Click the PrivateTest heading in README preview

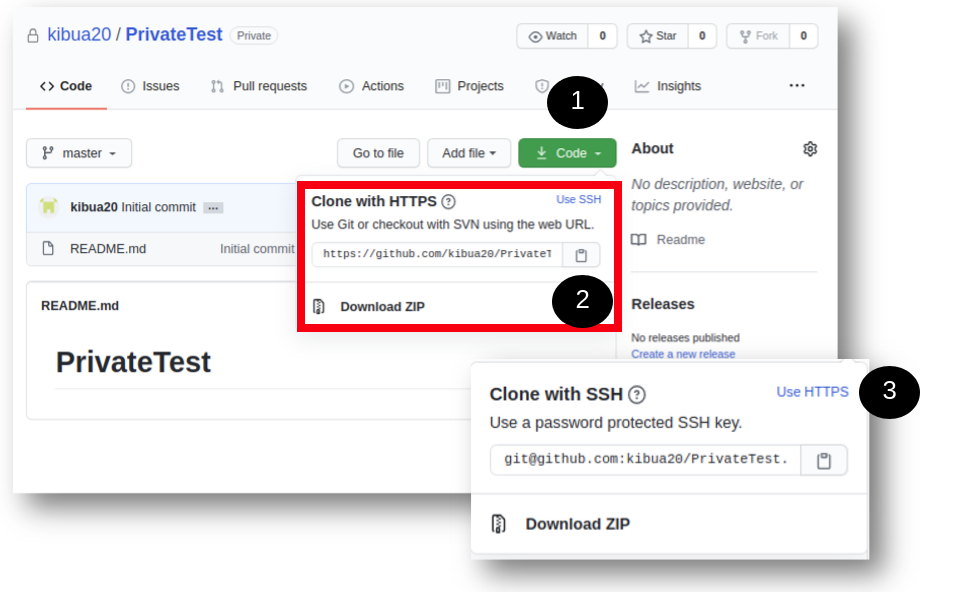click(x=133, y=362)
